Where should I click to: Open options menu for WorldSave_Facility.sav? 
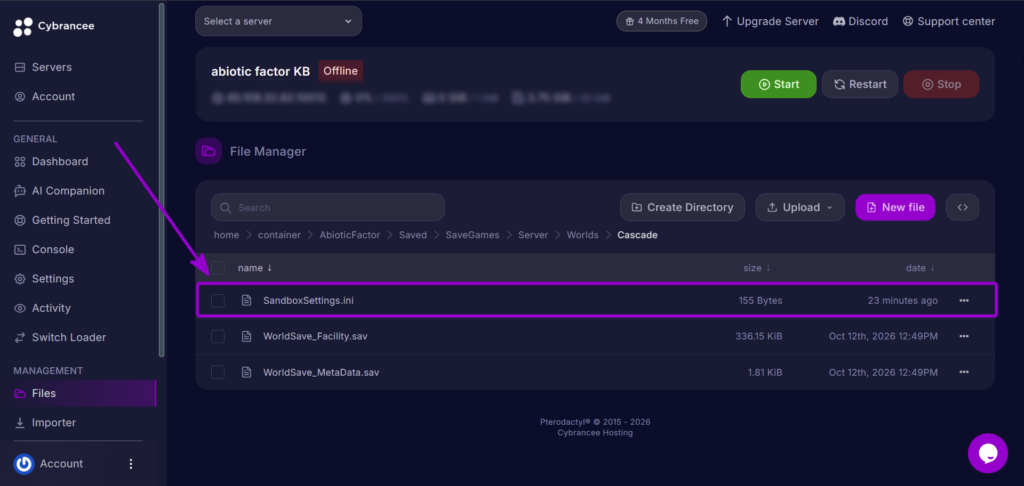964,336
